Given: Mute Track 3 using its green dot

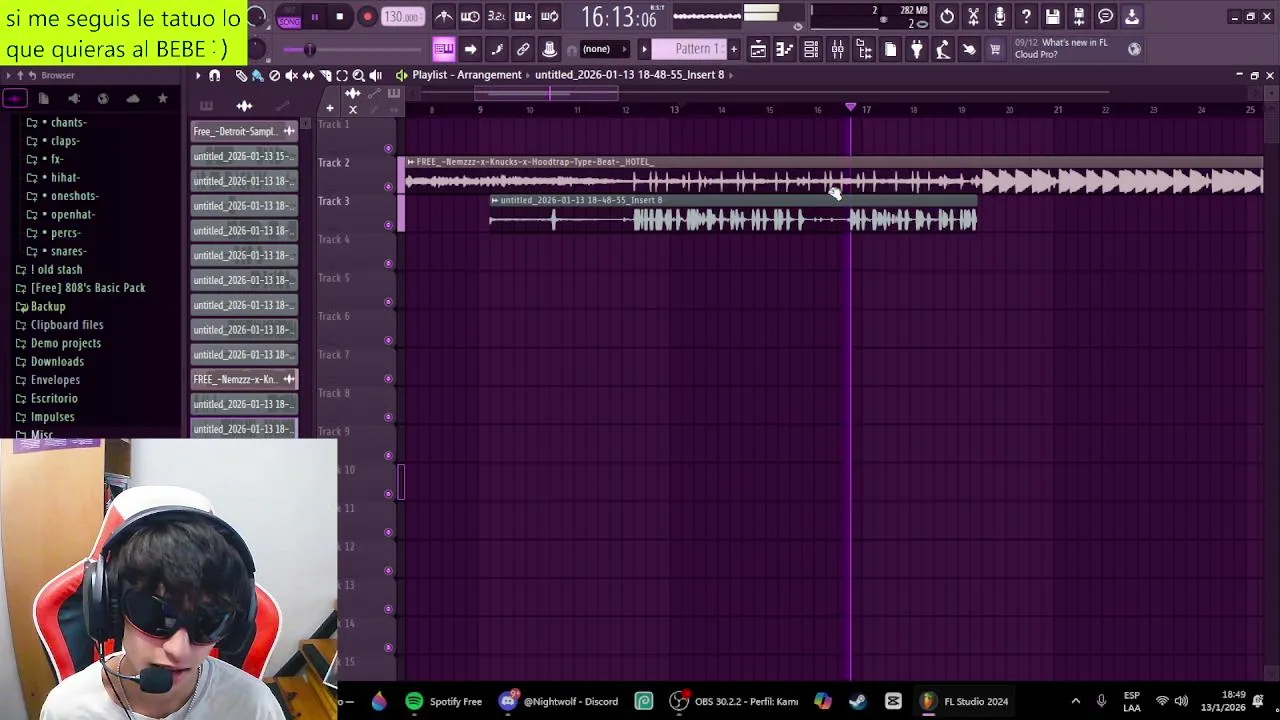Looking at the screenshot, I should pos(388,225).
